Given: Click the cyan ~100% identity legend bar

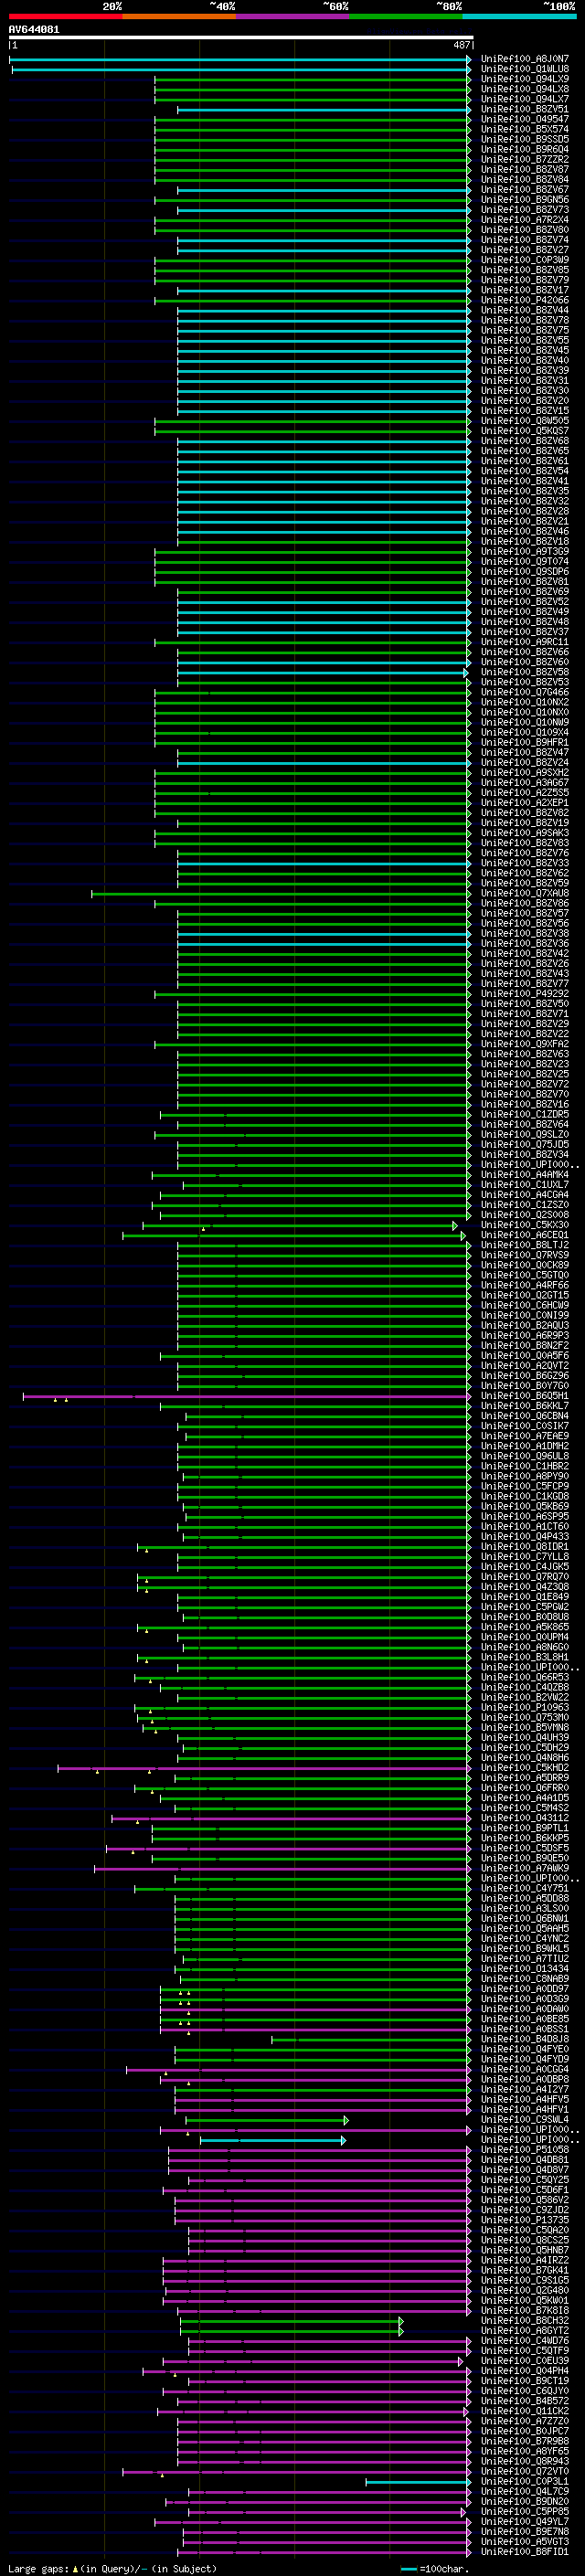Looking at the screenshot, I should click(519, 16).
